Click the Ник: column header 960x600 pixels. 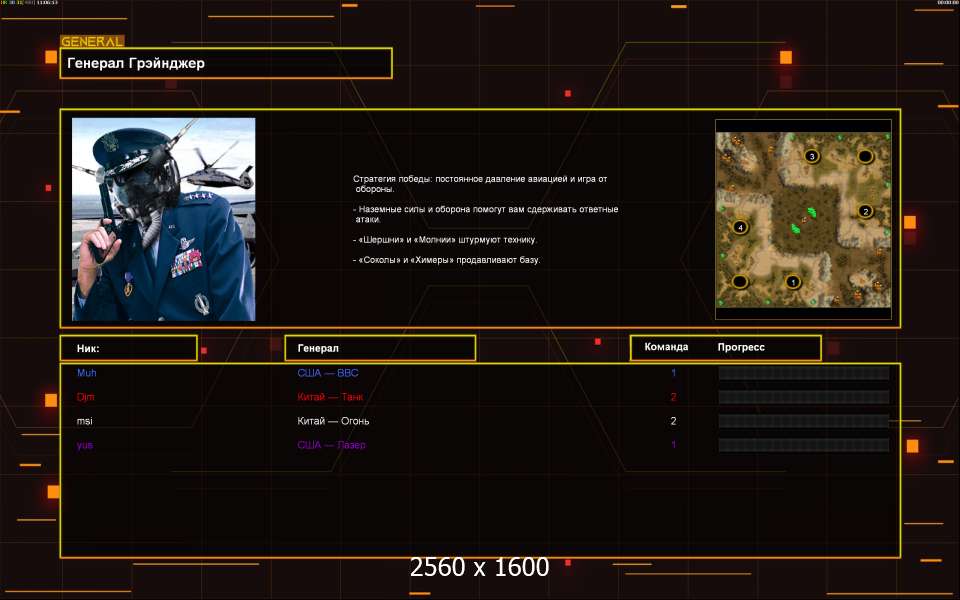coord(128,348)
